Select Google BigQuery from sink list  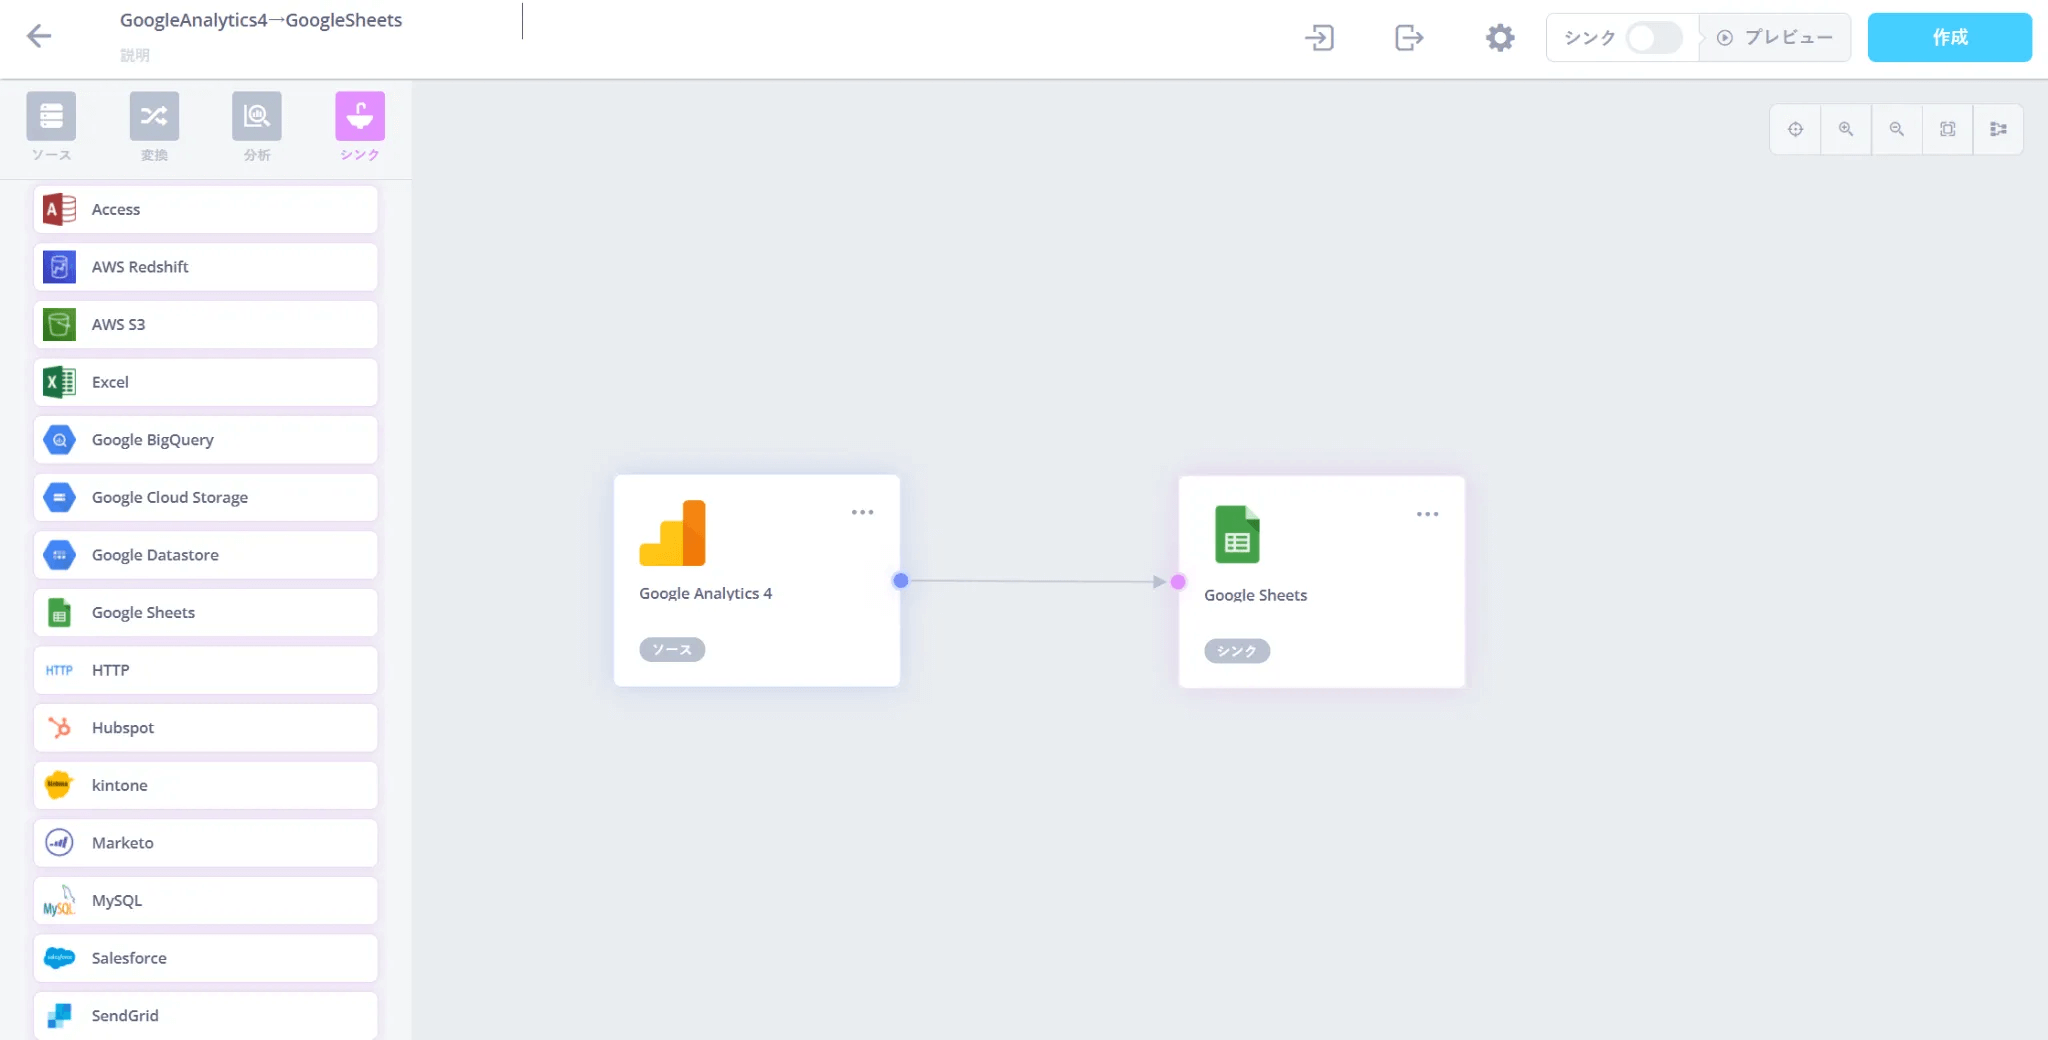(x=206, y=440)
